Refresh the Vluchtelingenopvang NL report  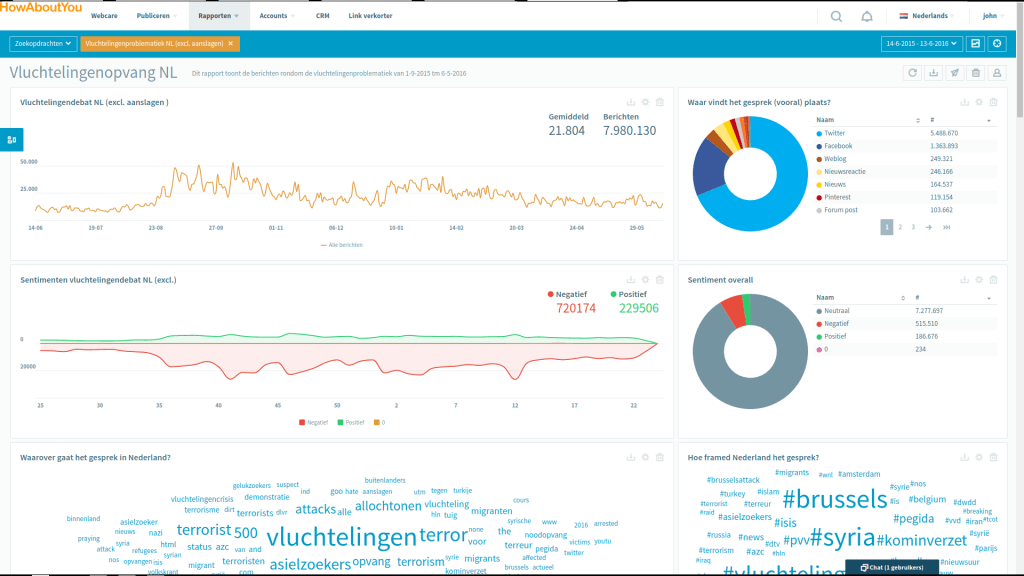(912, 73)
